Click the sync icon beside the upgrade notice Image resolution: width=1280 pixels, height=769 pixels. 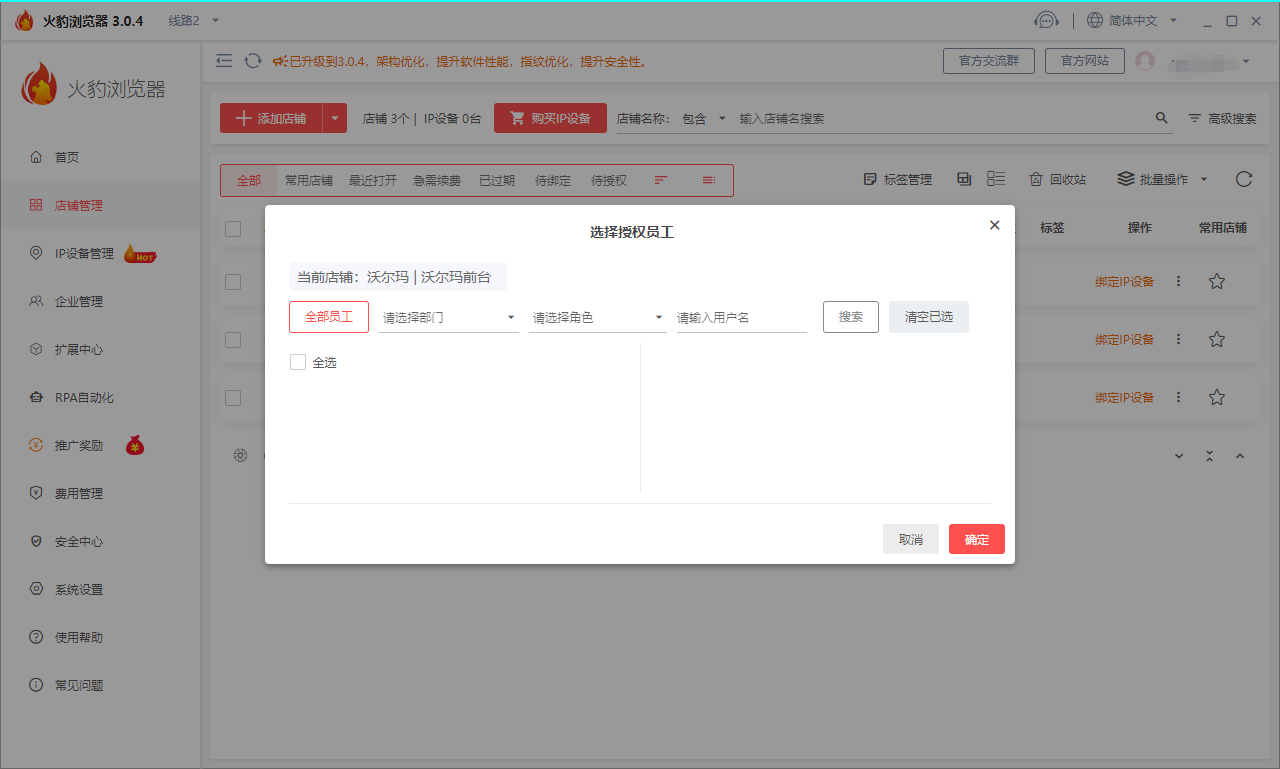pos(253,61)
